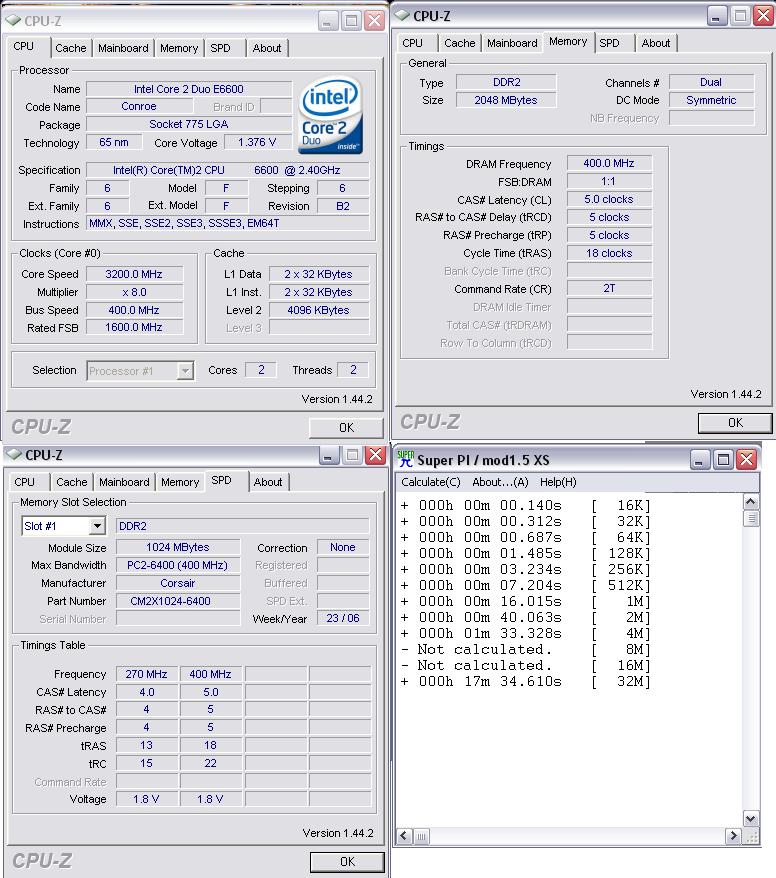The image size is (776, 878).
Task: Open Mainboard tab in the SPD window
Action: point(124,482)
